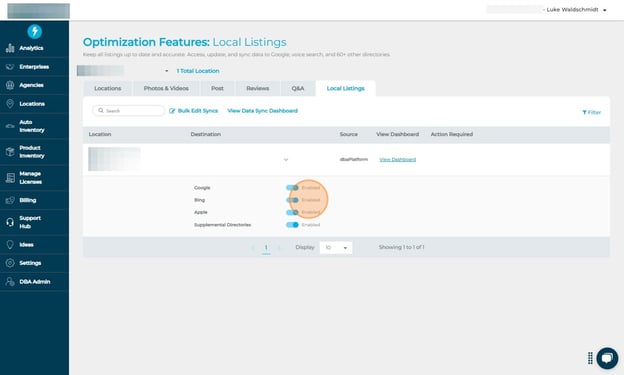Click the Ideas lightbulb icon
The height and width of the screenshot is (375, 624).
(10, 244)
